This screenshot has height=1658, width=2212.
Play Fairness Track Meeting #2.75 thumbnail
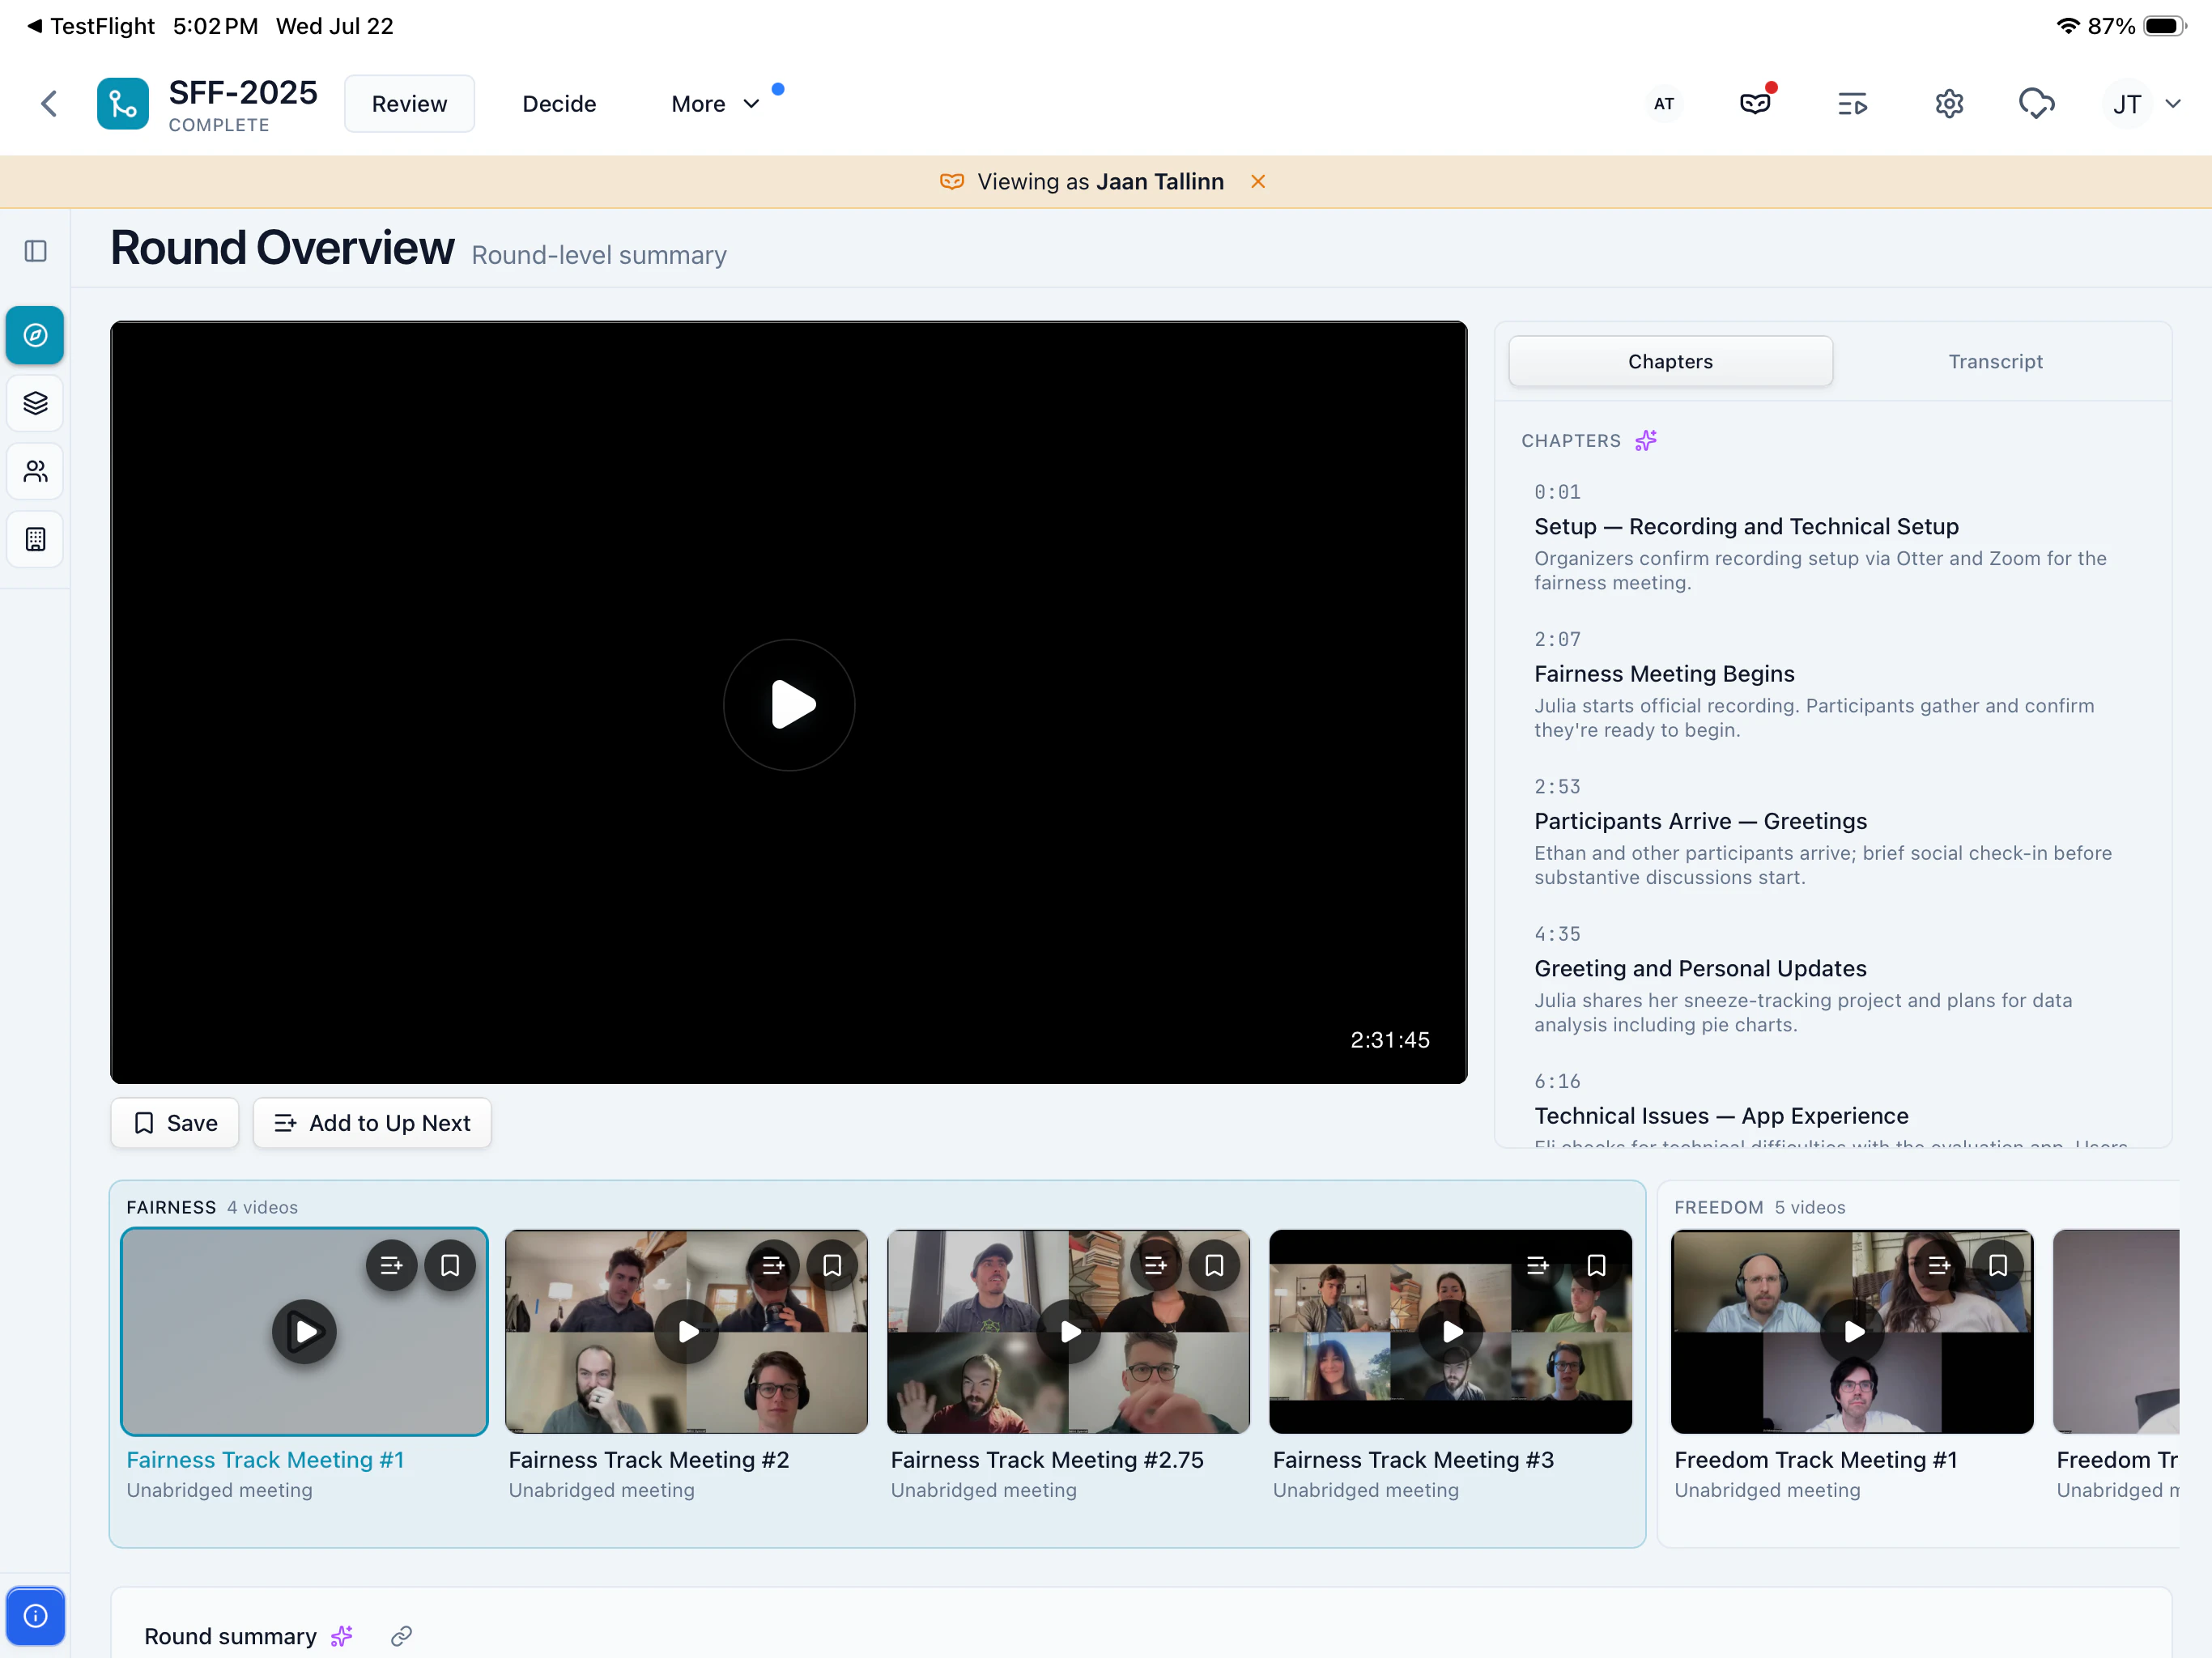(1069, 1331)
